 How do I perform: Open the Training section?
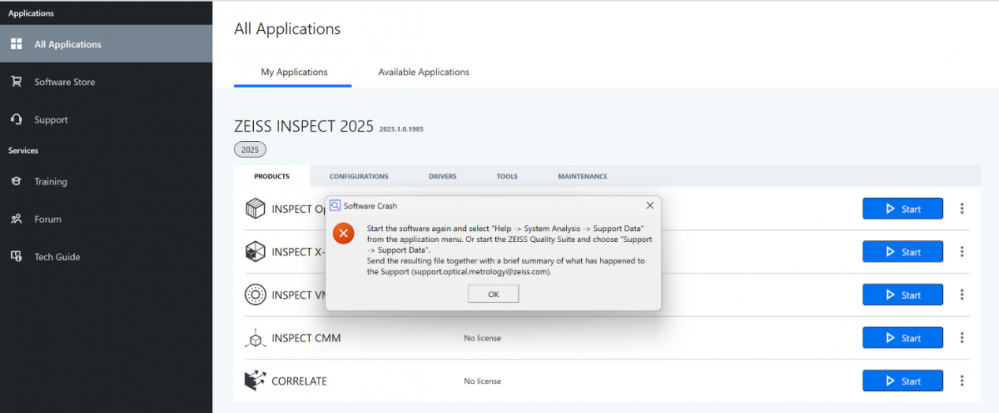click(50, 182)
